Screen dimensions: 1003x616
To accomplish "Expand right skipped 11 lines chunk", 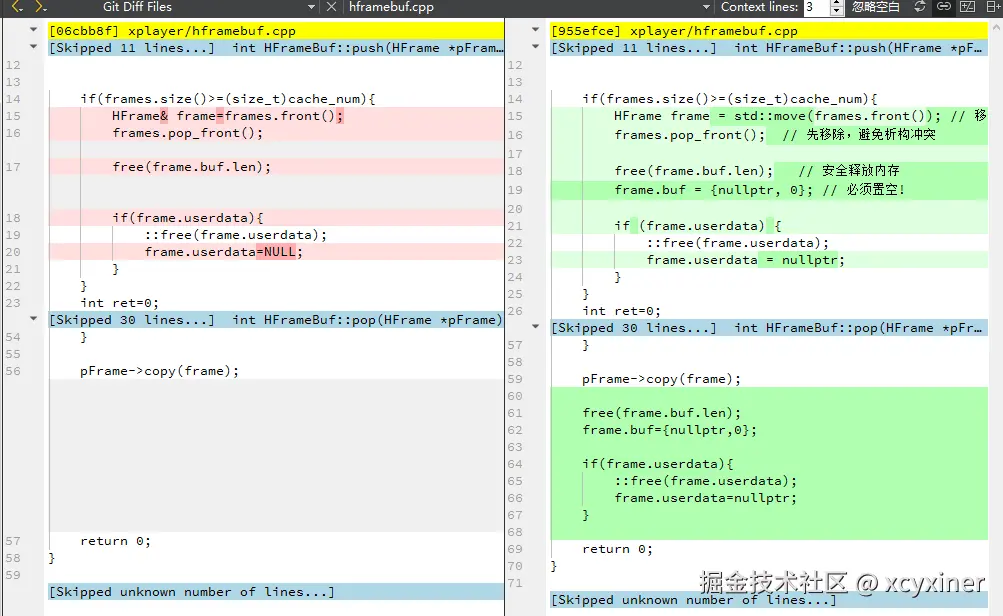I will pos(535,47).
